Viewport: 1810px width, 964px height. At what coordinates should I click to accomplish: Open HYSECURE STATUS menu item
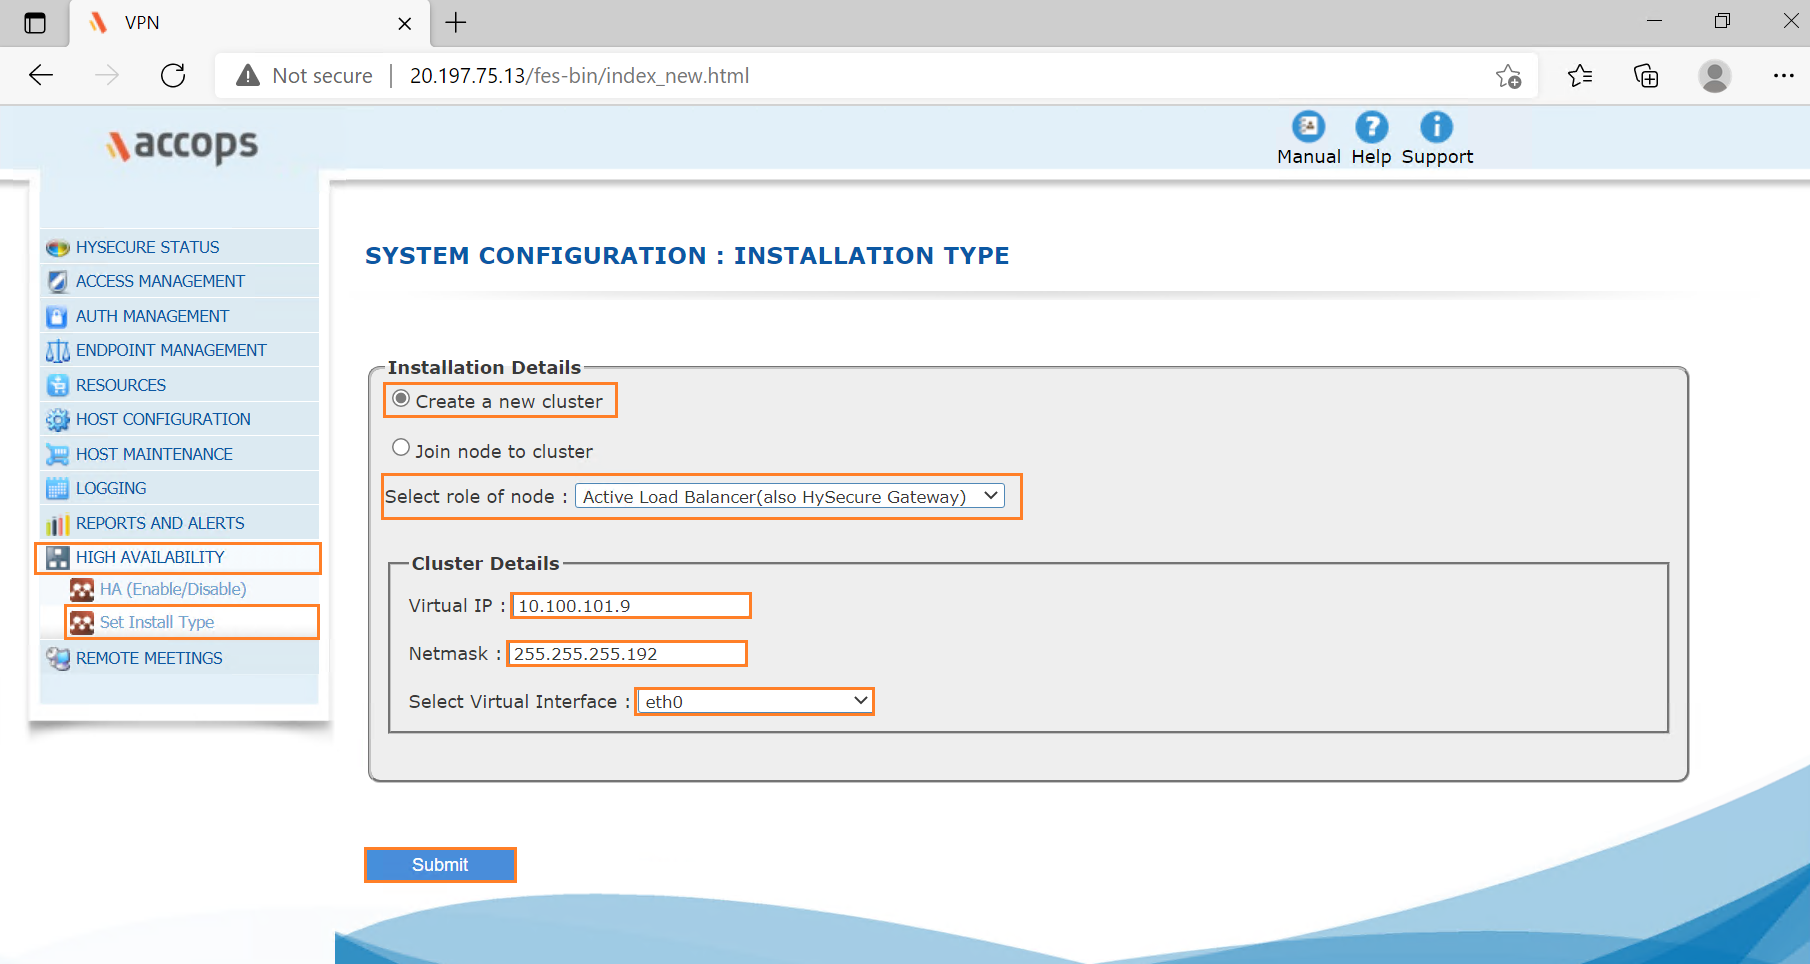[147, 247]
